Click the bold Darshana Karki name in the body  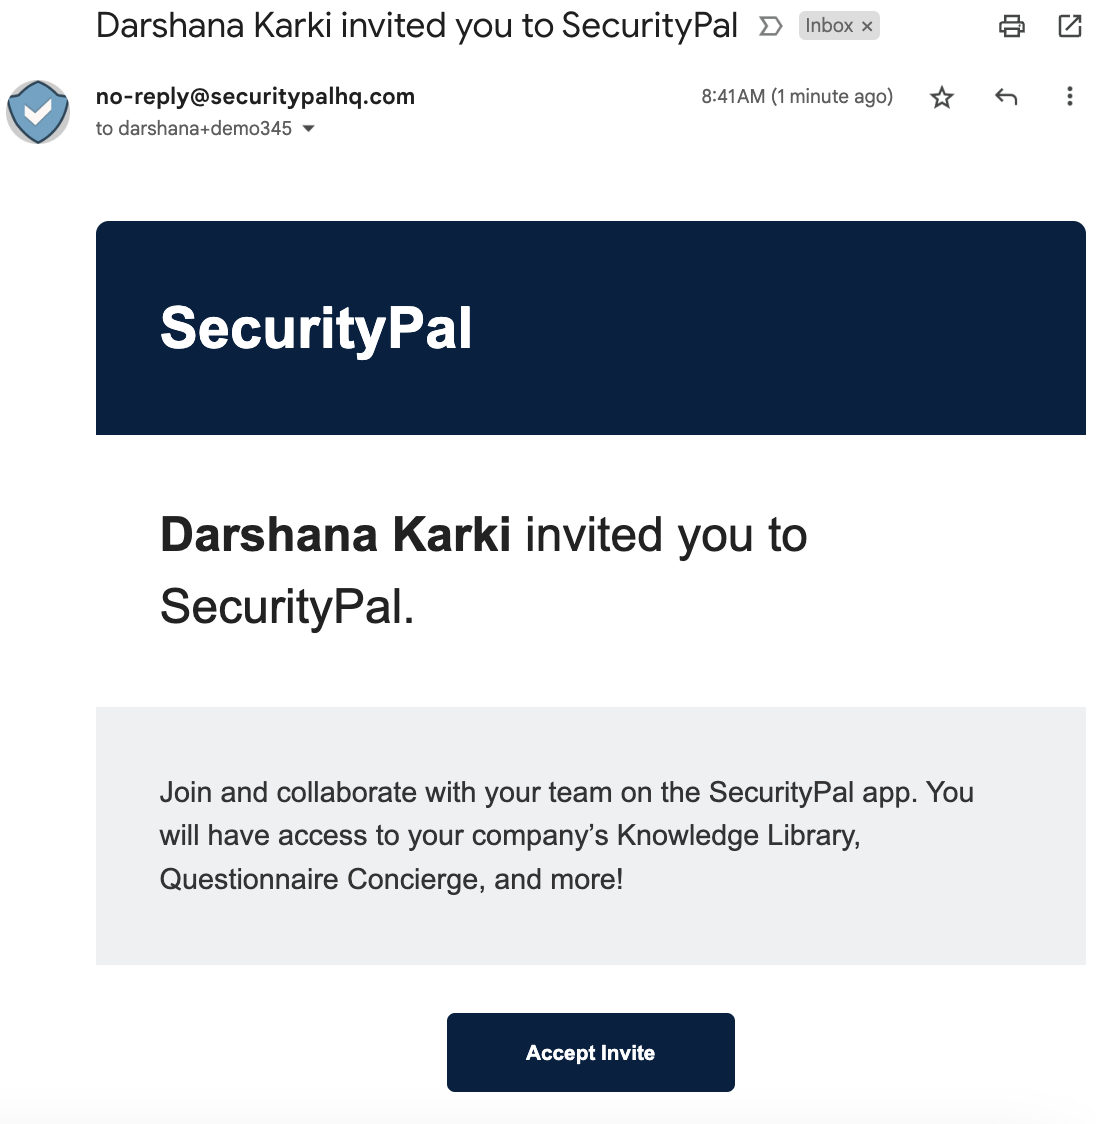pyautogui.click(x=335, y=535)
